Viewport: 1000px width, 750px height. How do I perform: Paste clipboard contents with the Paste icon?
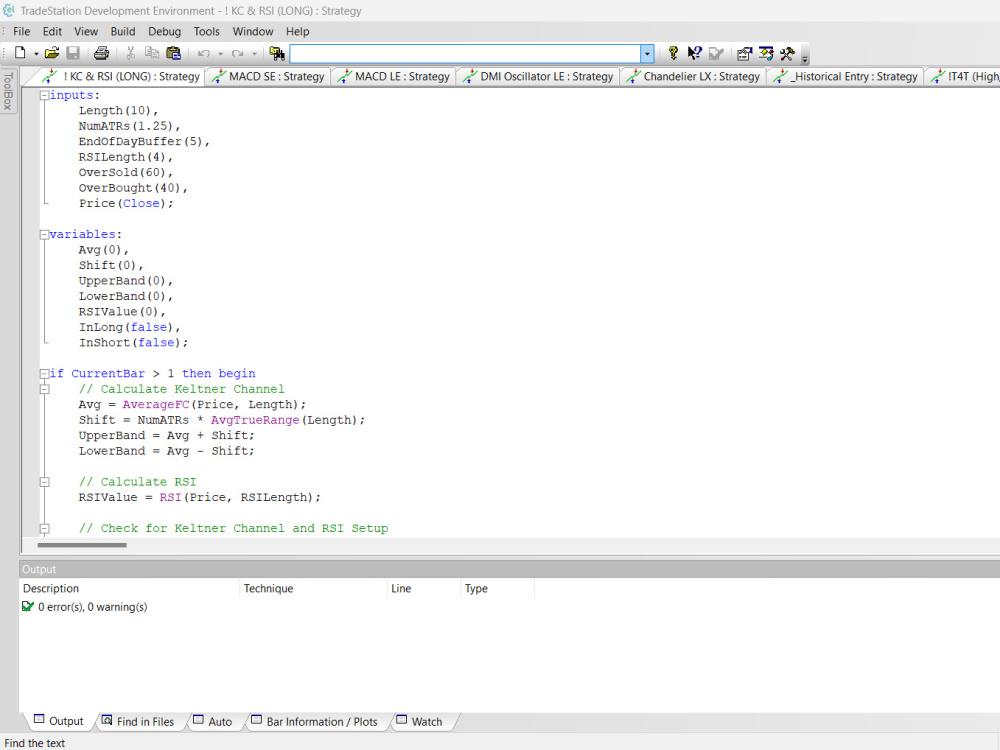point(172,53)
